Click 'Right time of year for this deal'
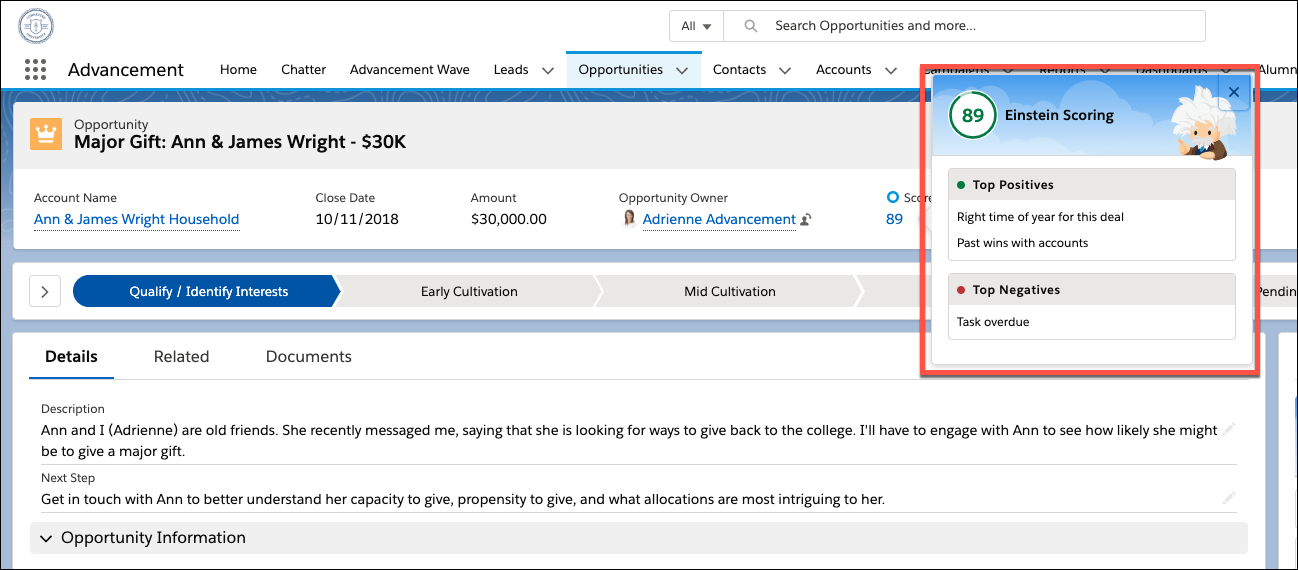 pyautogui.click(x=1041, y=217)
